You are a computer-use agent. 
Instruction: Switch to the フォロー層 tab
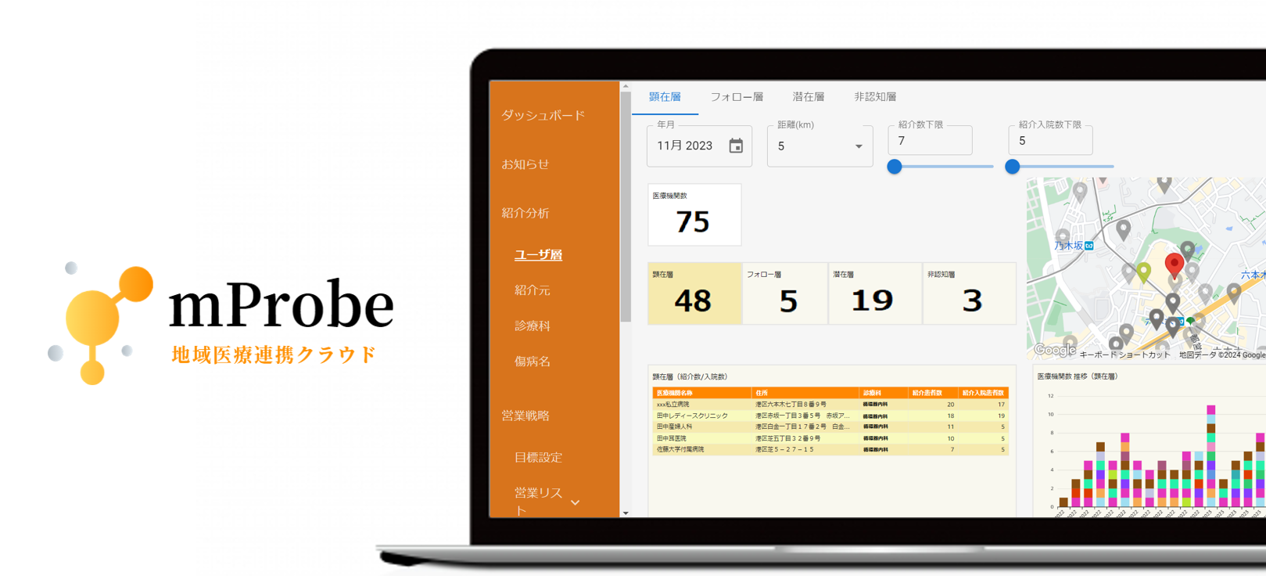[x=737, y=97]
